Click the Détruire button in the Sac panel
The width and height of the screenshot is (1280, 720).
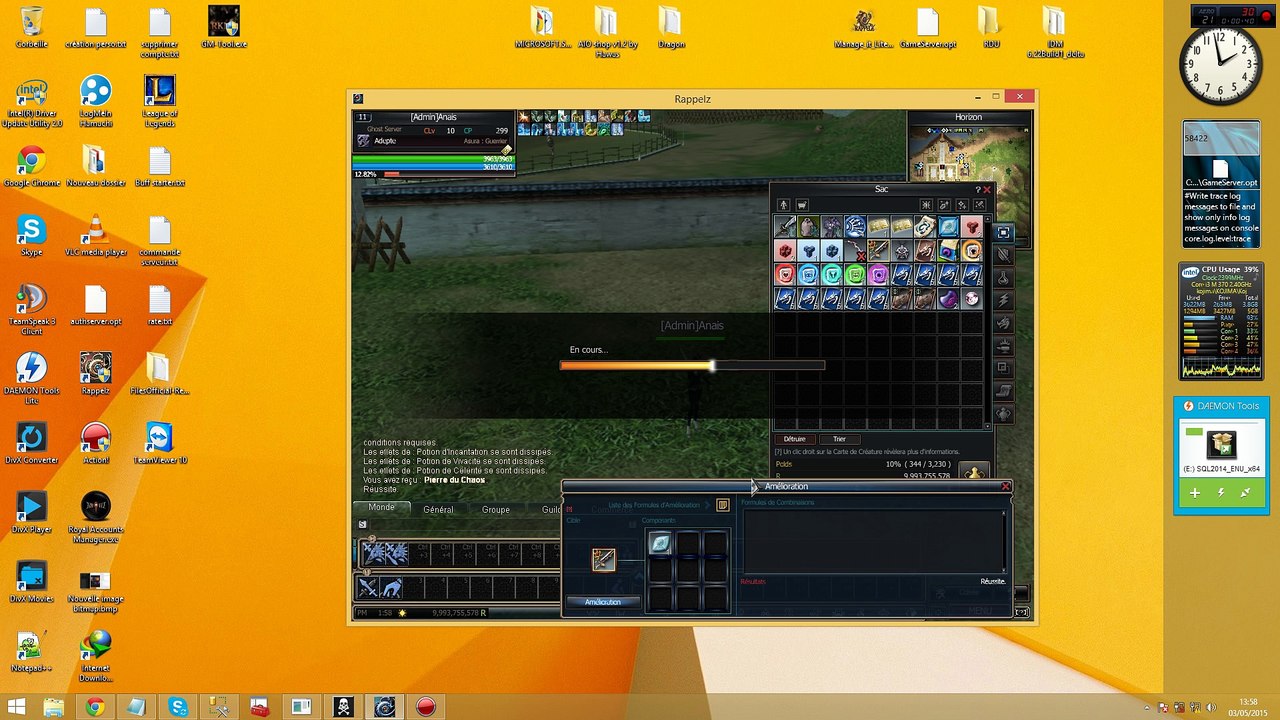(795, 439)
